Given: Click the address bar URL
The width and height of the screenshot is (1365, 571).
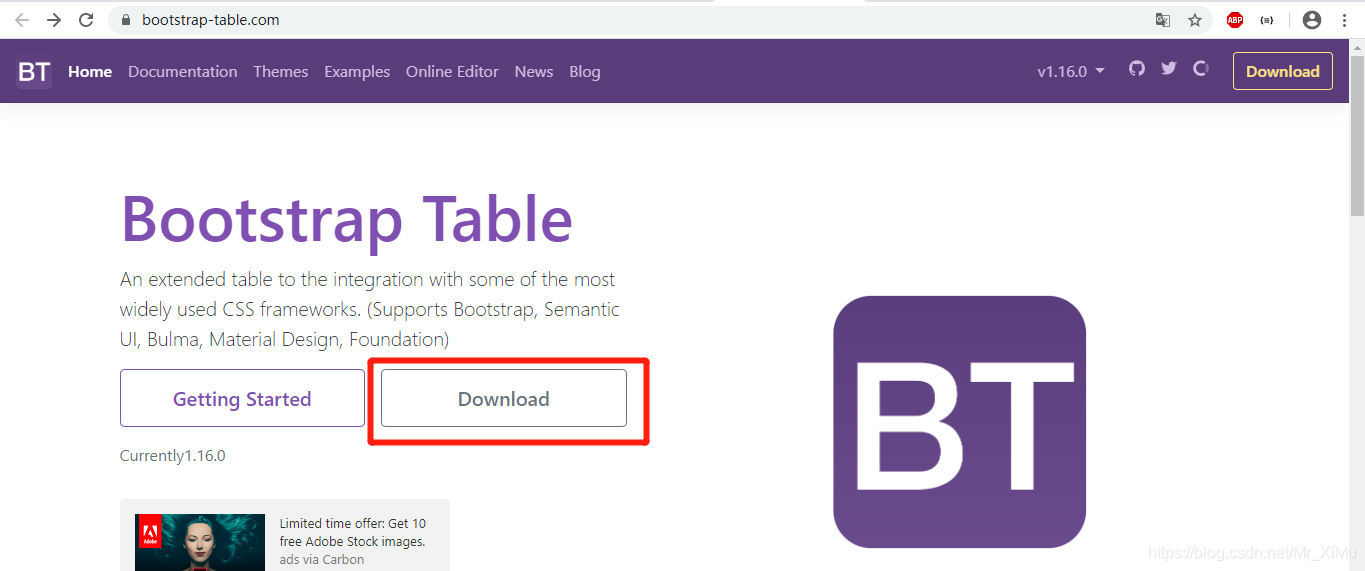Looking at the screenshot, I should 211,20.
